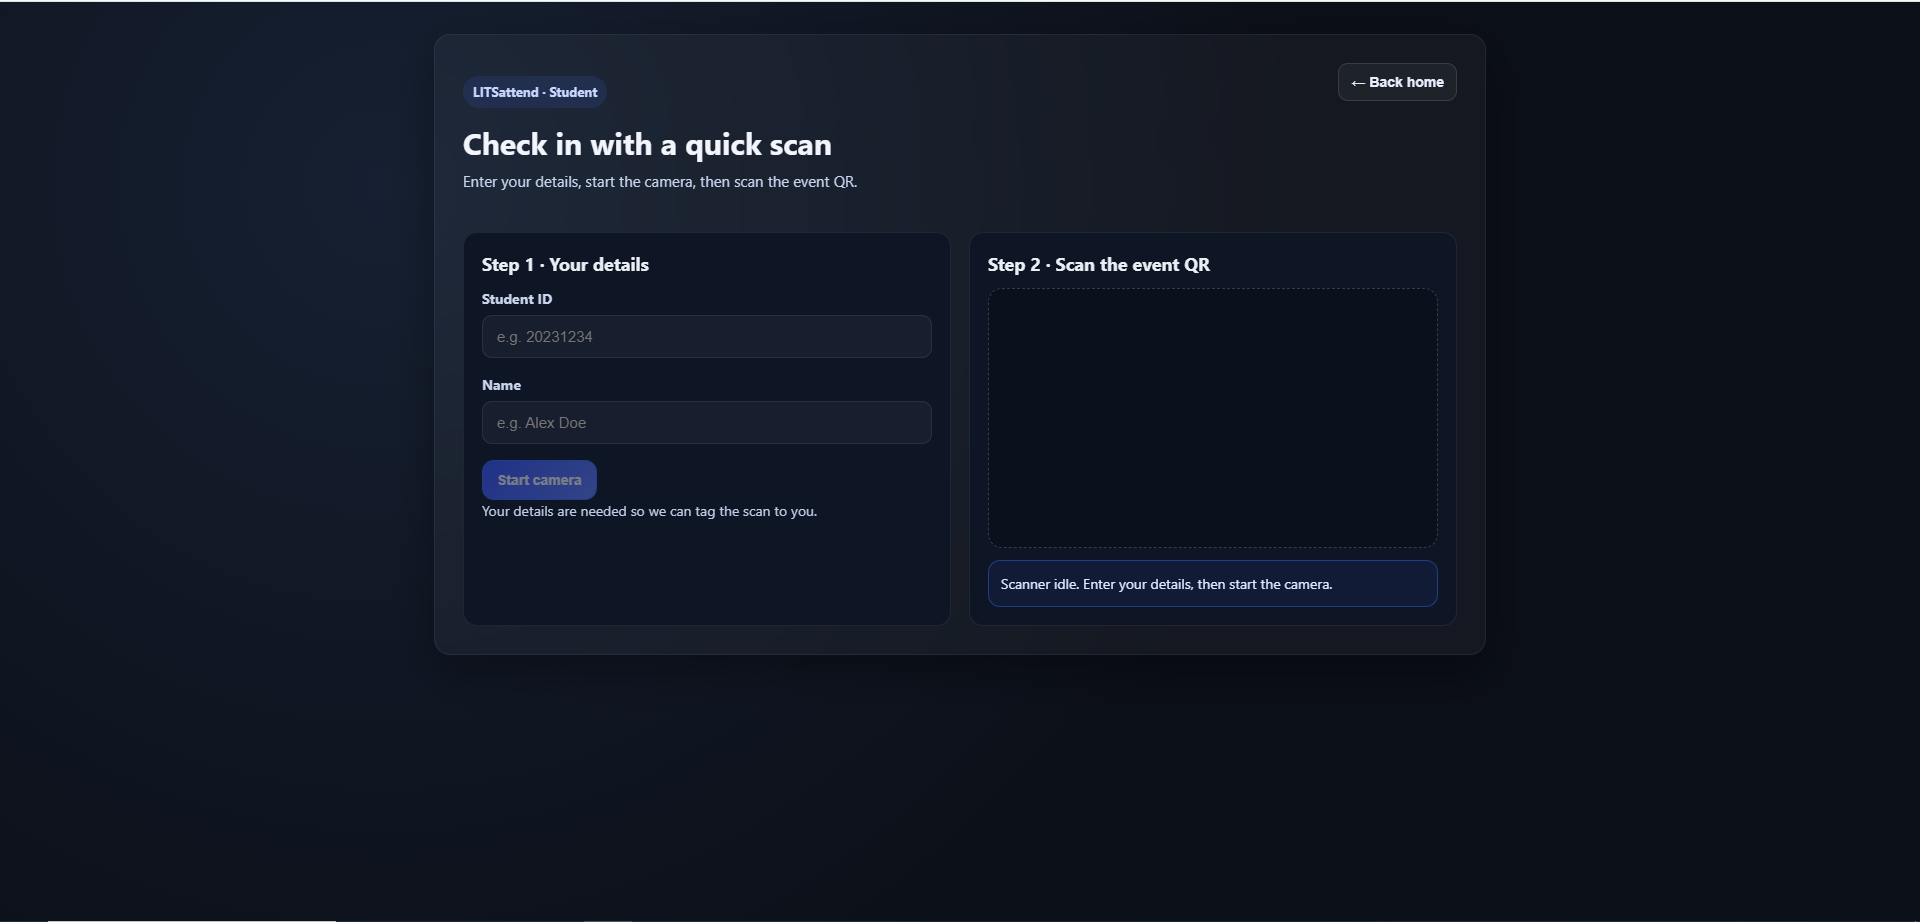This screenshot has height=922, width=1920.
Task: Click the instruction text under the heading
Action: tap(659, 181)
